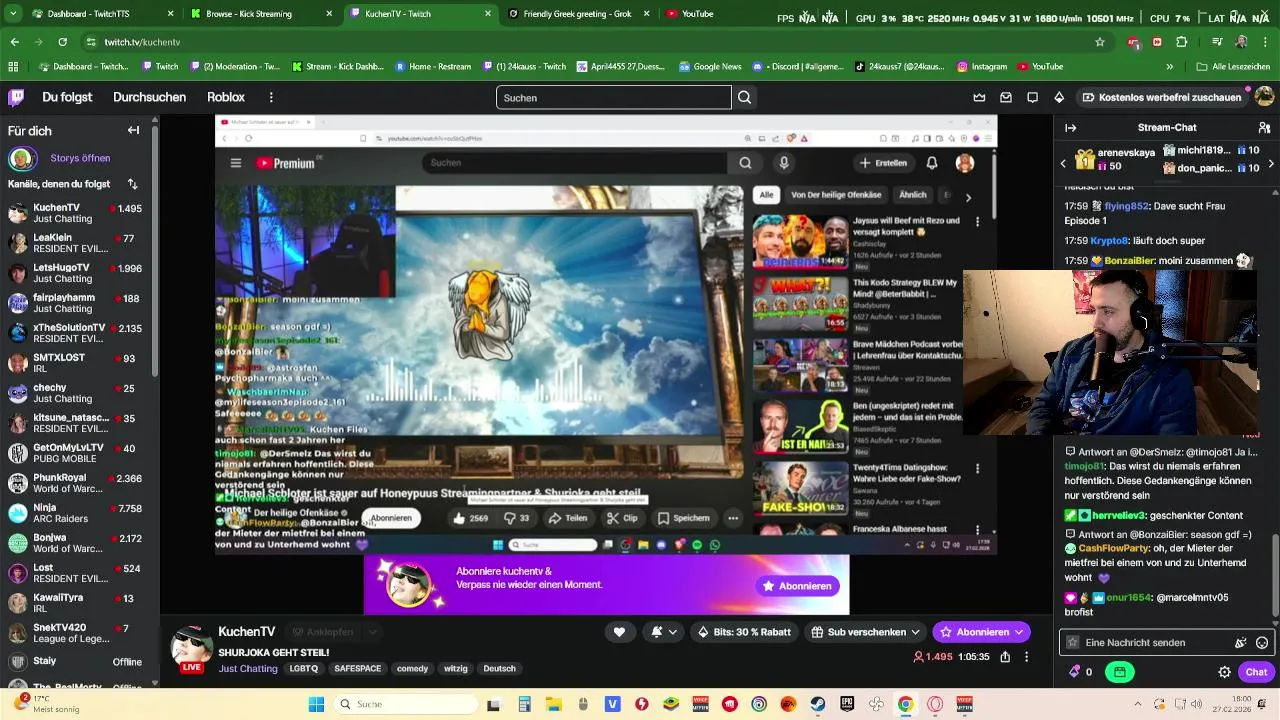Click the comedy tag

pyautogui.click(x=412, y=668)
